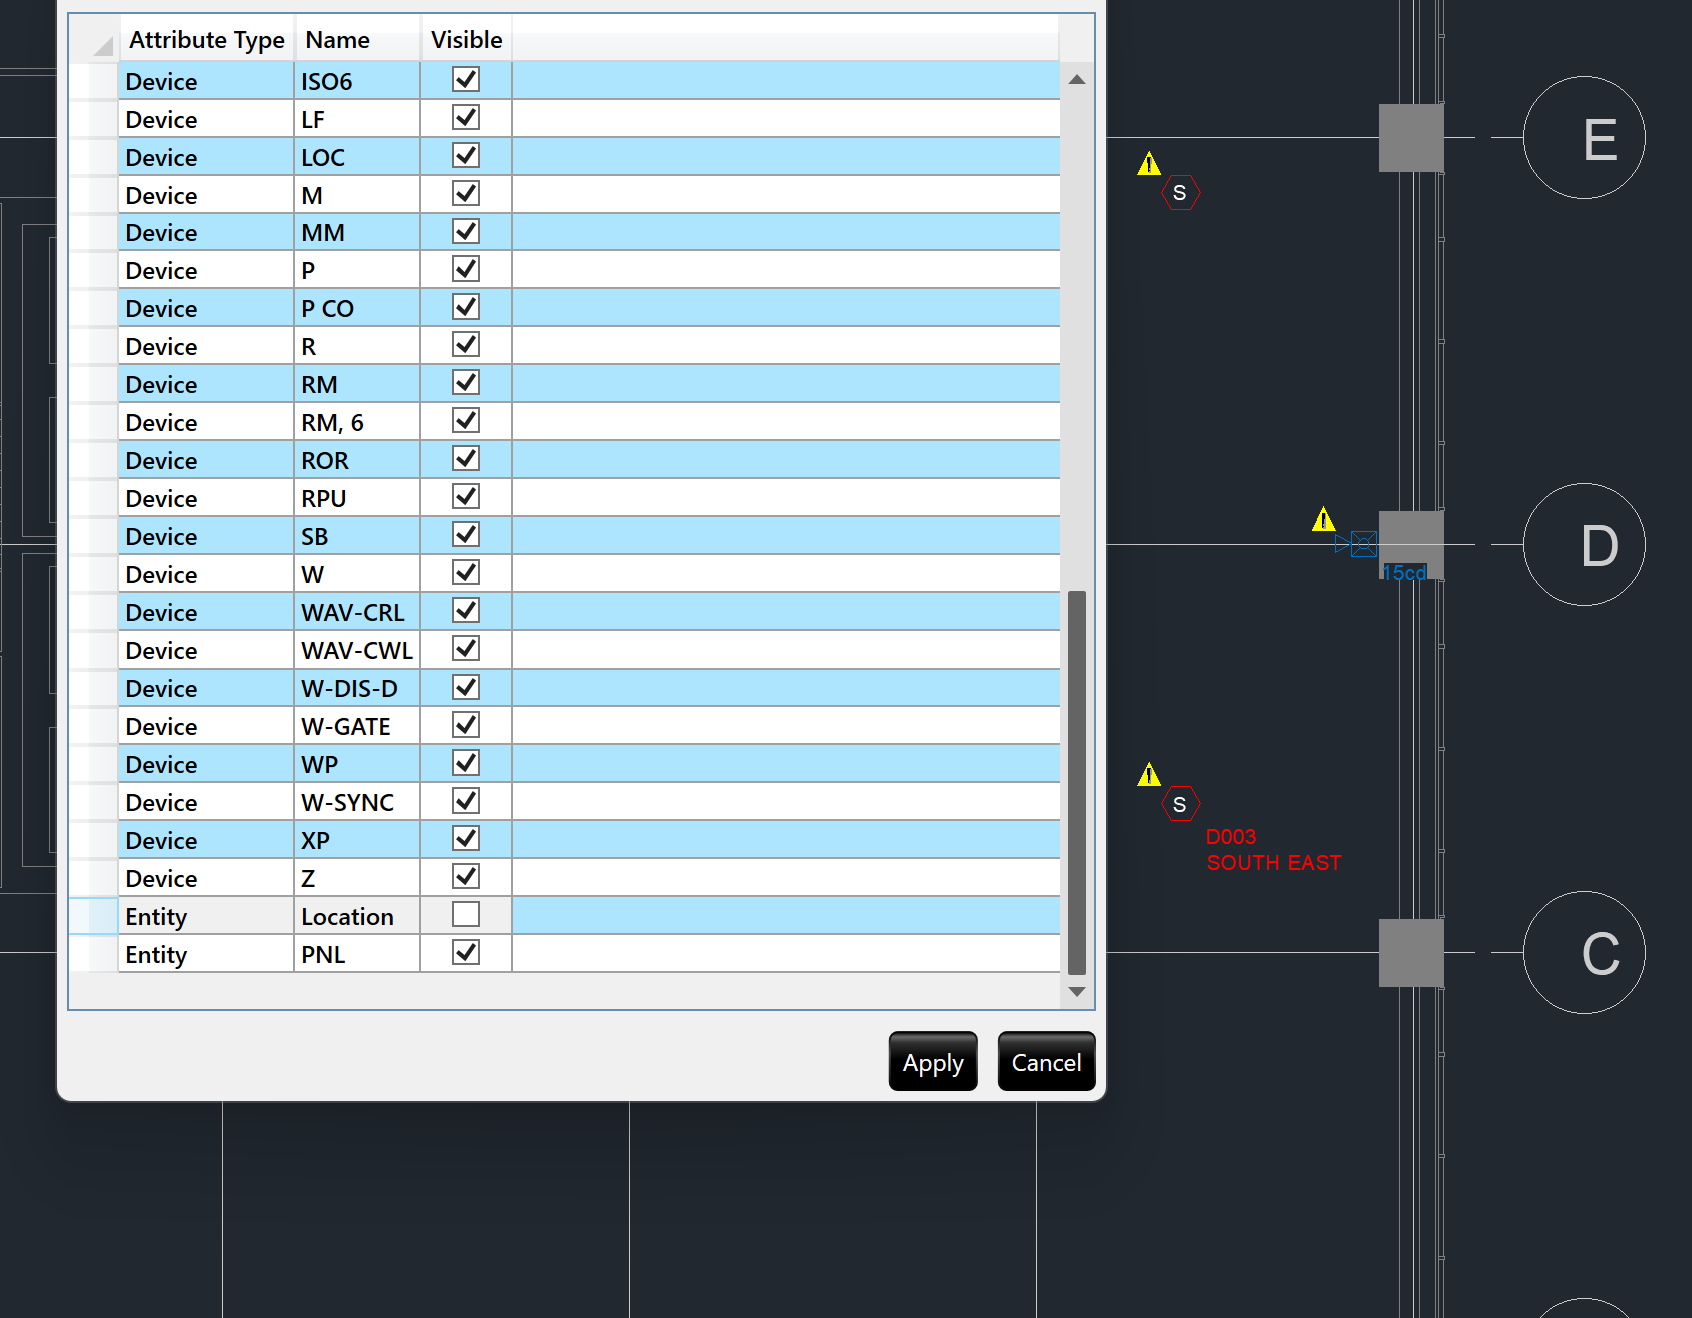Uncheck Visible for ISO6 device
1692x1318 pixels.
click(466, 79)
